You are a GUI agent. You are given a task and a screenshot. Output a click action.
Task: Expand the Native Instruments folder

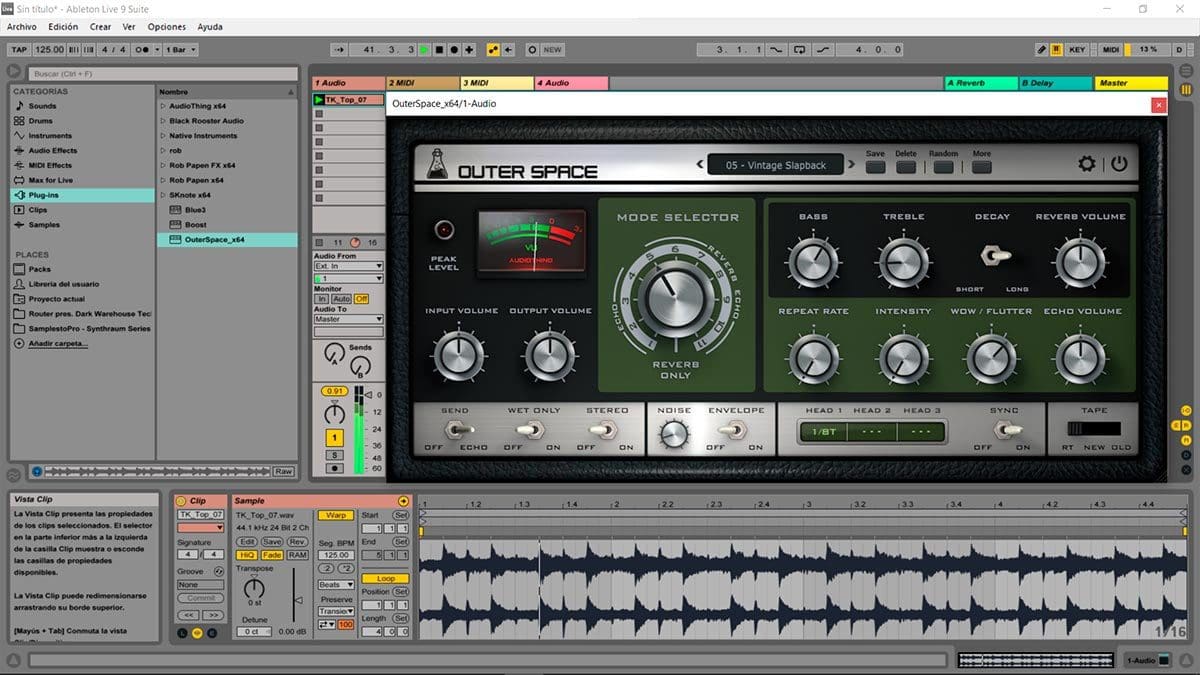click(x=163, y=136)
